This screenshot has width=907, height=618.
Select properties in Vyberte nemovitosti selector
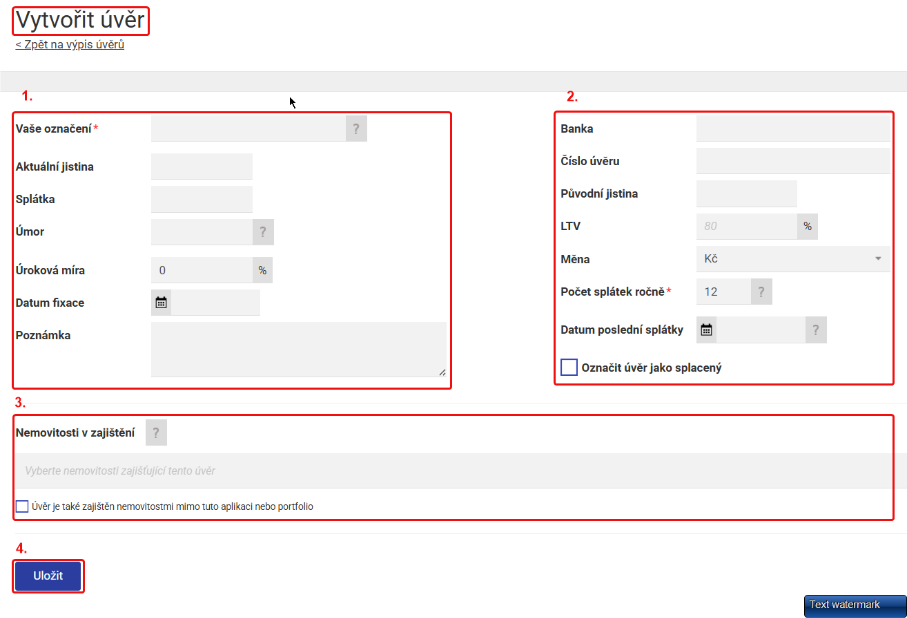[x=452, y=470]
